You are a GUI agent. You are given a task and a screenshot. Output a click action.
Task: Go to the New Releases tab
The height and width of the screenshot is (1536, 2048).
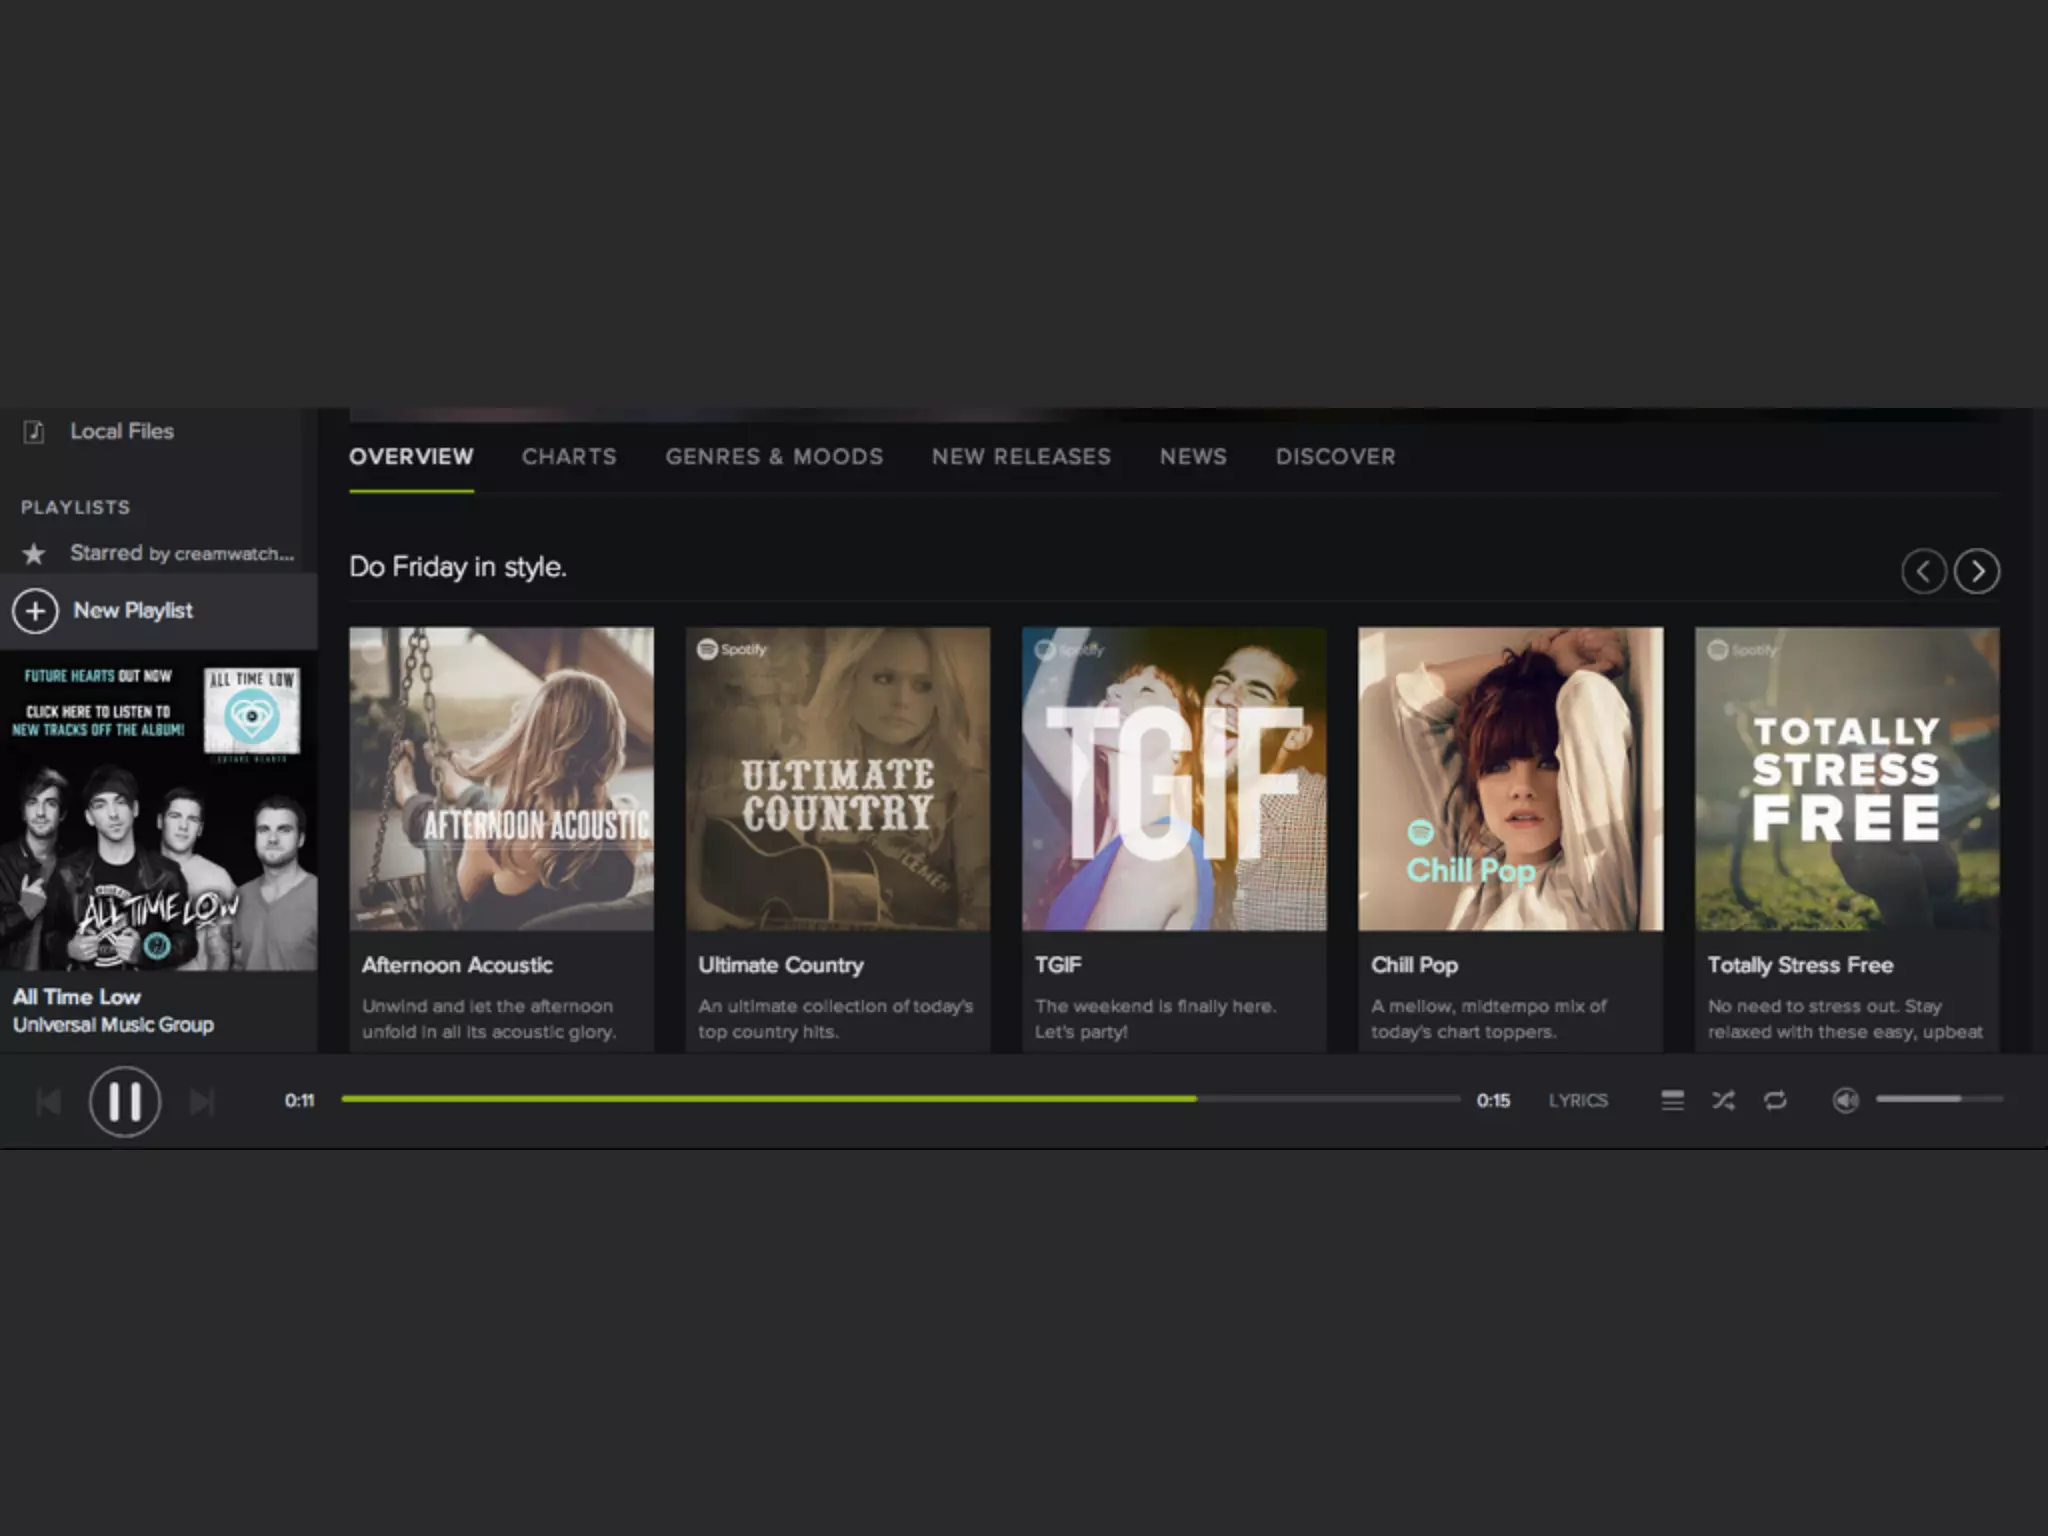[x=1021, y=456]
